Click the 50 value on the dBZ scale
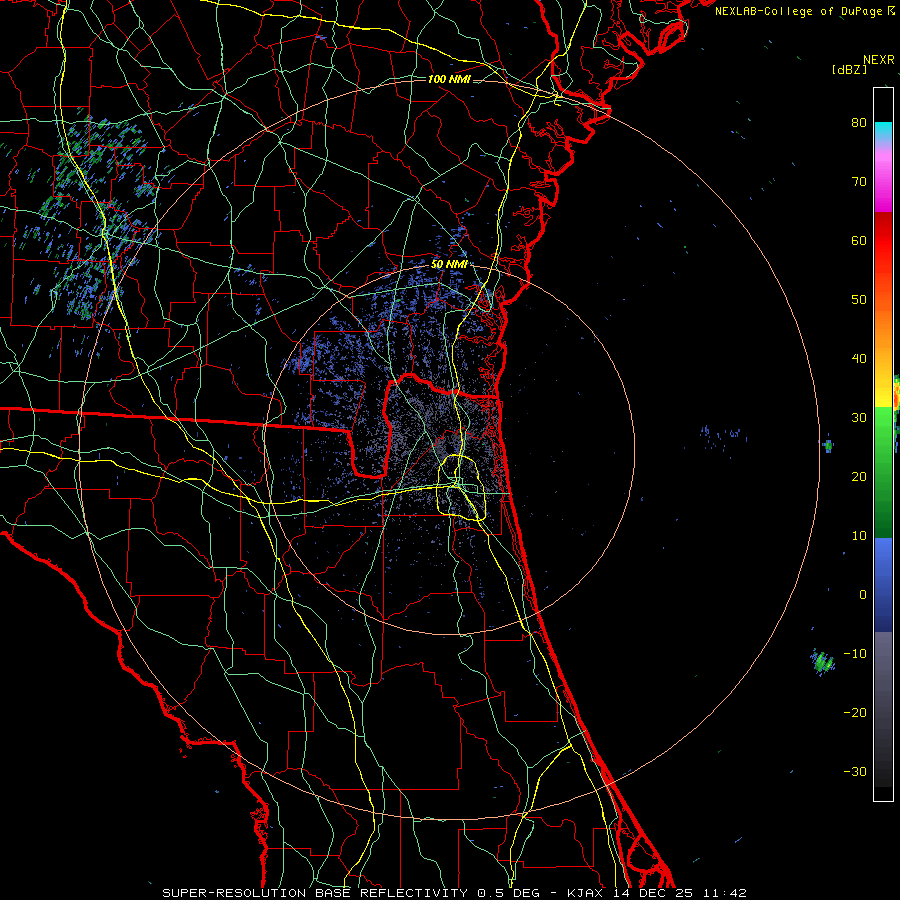The width and height of the screenshot is (900, 900). click(859, 300)
